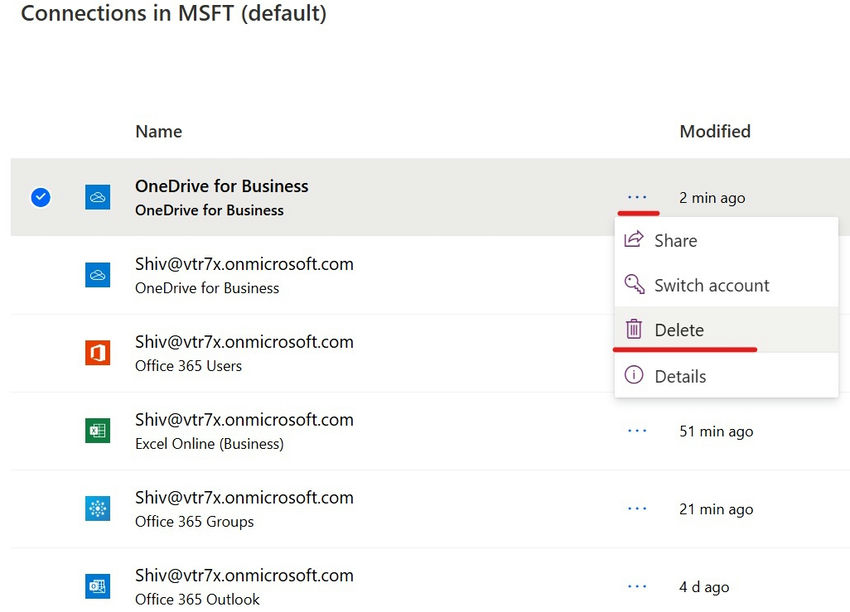The height and width of the screenshot is (612, 850).
Task: Click the Excel Online (Business) icon
Action: point(97,431)
